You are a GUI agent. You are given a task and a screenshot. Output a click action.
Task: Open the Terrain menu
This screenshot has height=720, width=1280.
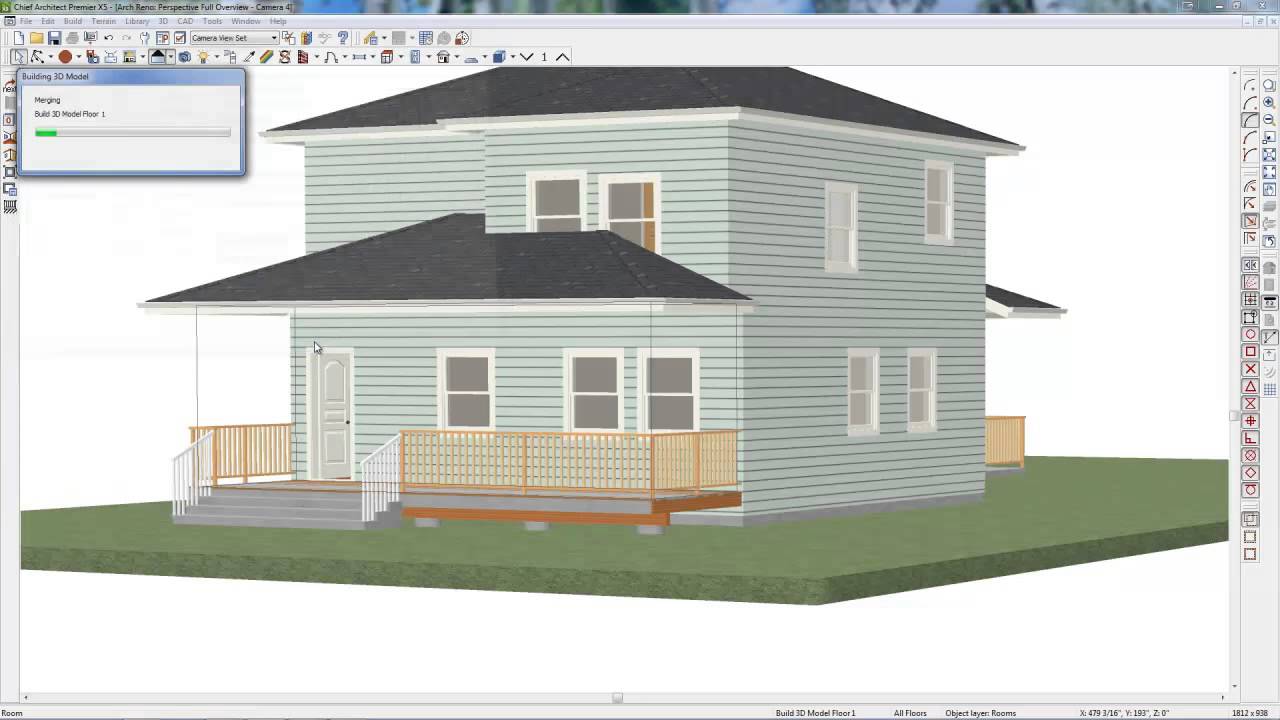104,21
